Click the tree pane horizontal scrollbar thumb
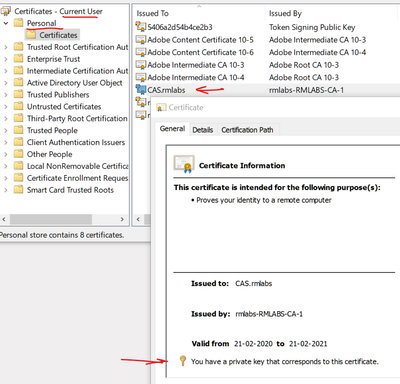Screen dimensions: 400x384 coord(51,219)
